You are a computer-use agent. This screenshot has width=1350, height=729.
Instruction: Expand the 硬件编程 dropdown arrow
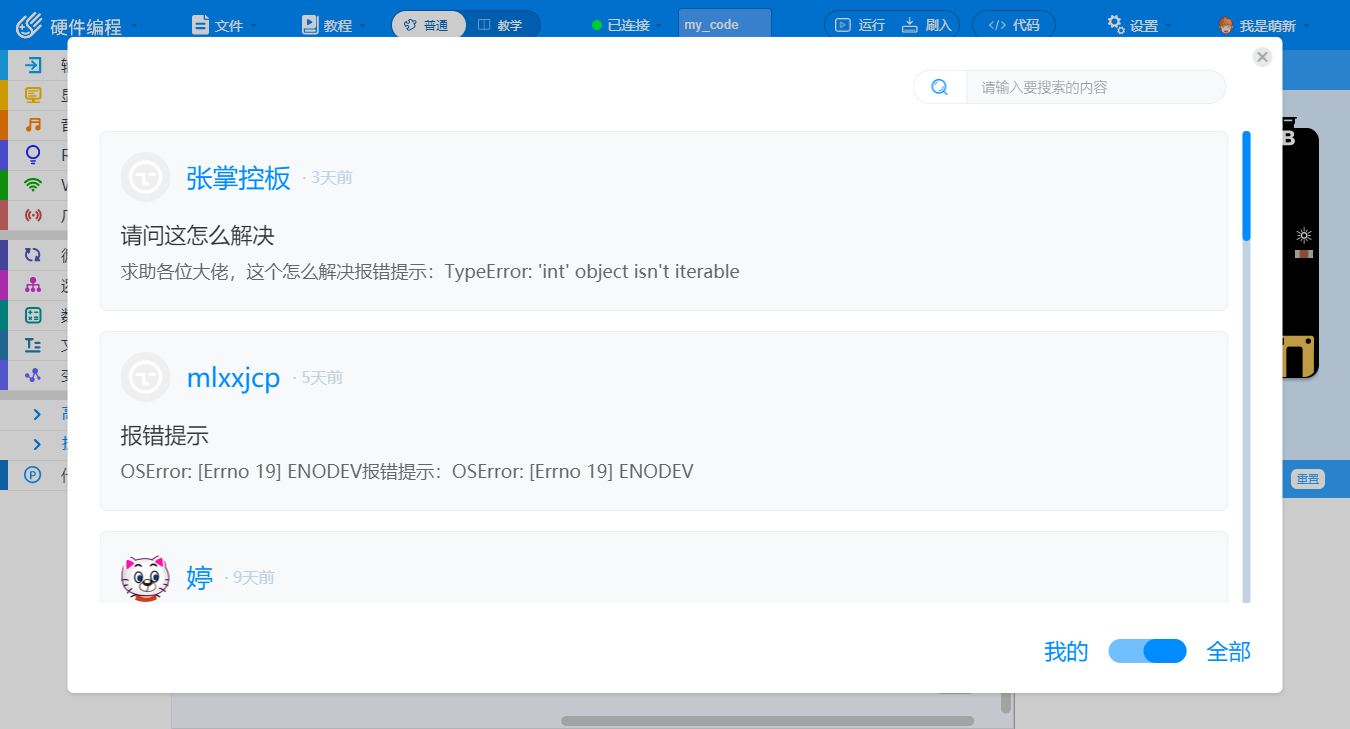(135, 26)
